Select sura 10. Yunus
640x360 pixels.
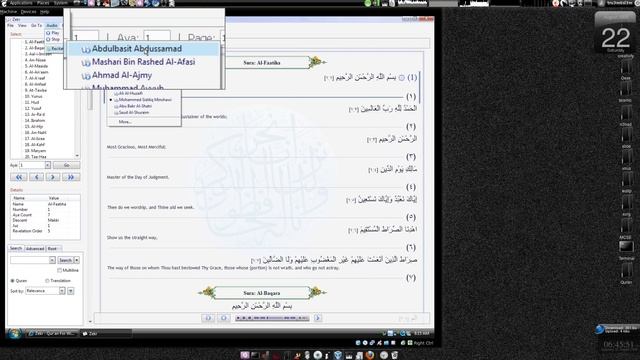[34, 96]
